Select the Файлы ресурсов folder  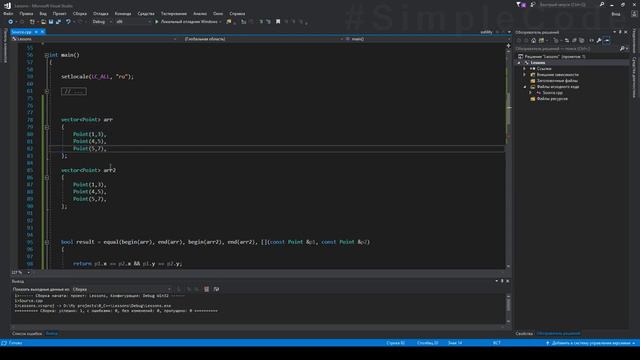(x=552, y=99)
